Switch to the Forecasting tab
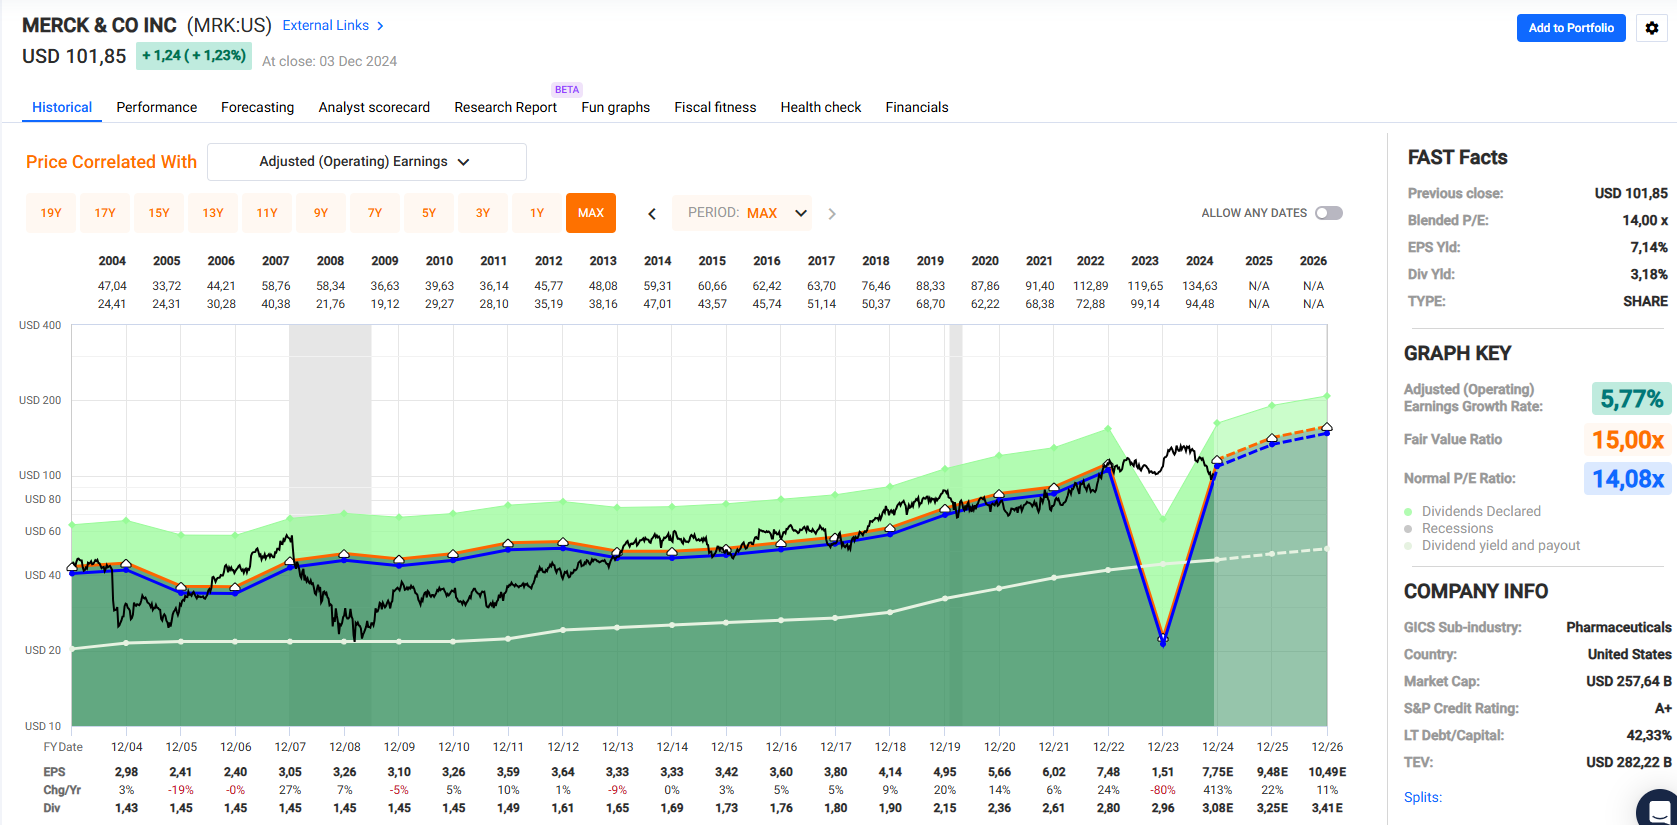 point(257,107)
